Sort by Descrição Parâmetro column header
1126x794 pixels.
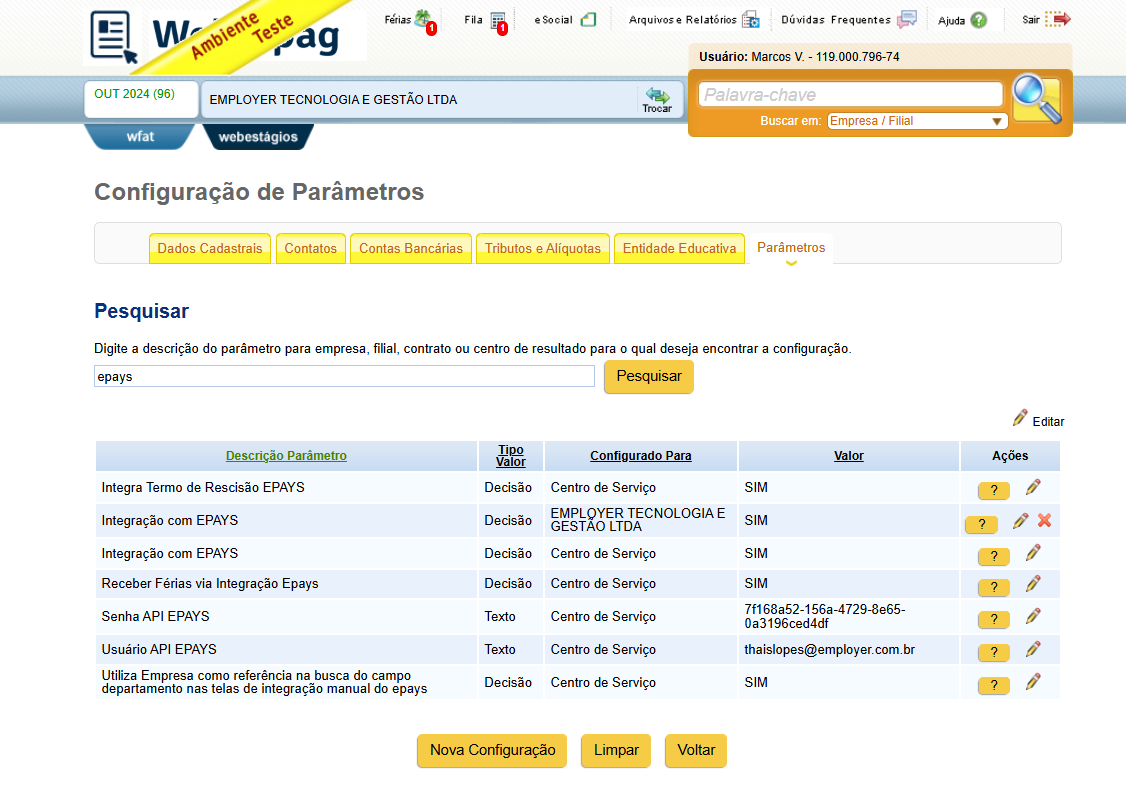click(x=286, y=456)
